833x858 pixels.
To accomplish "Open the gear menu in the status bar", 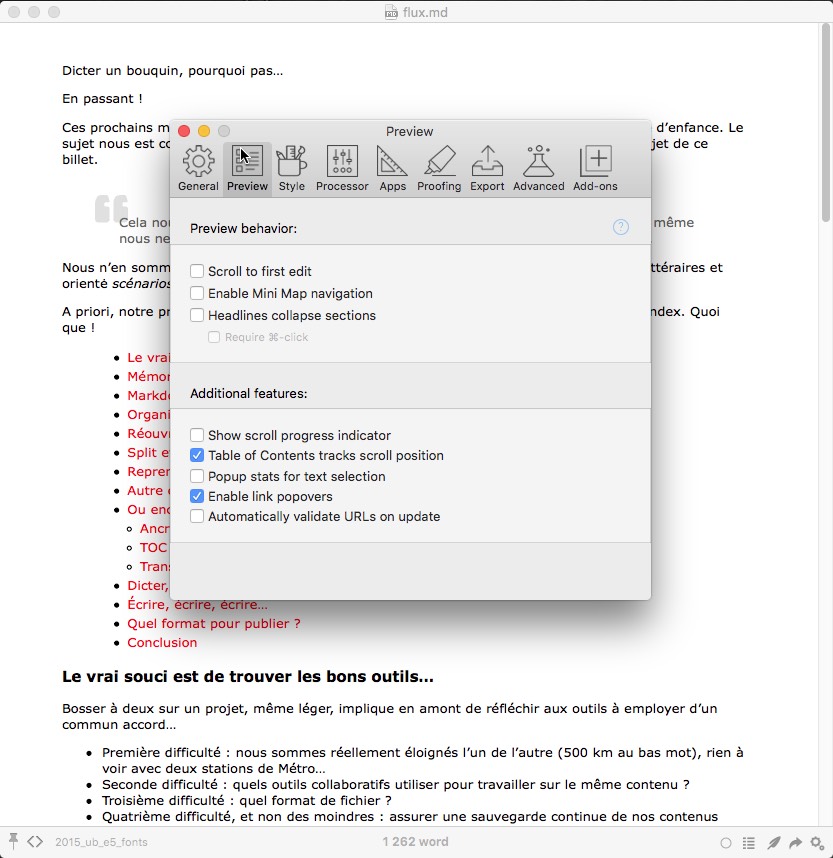I will click(x=818, y=843).
